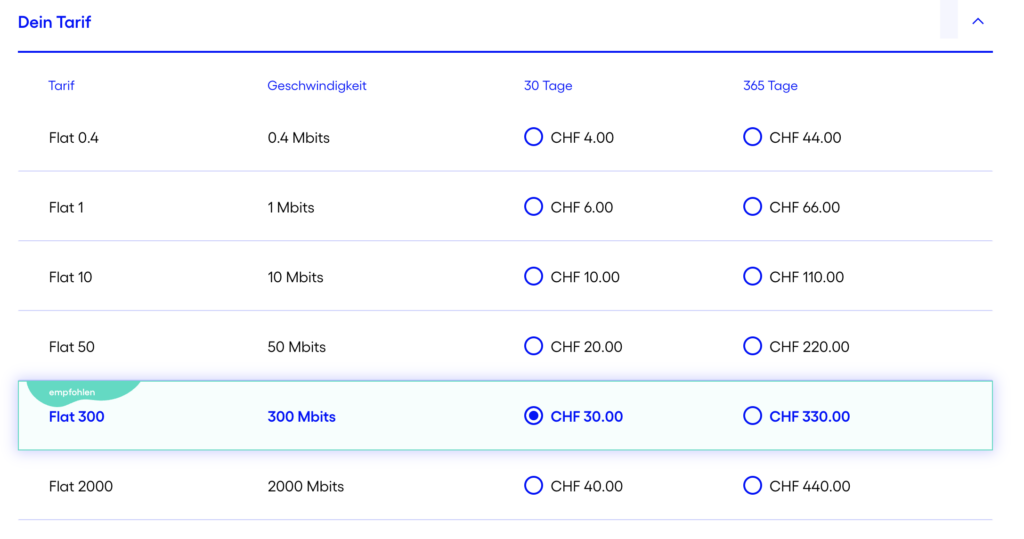1024x539 pixels.
Task: Choose Flat 2000 for CHF 40.00
Action: [x=533, y=485]
